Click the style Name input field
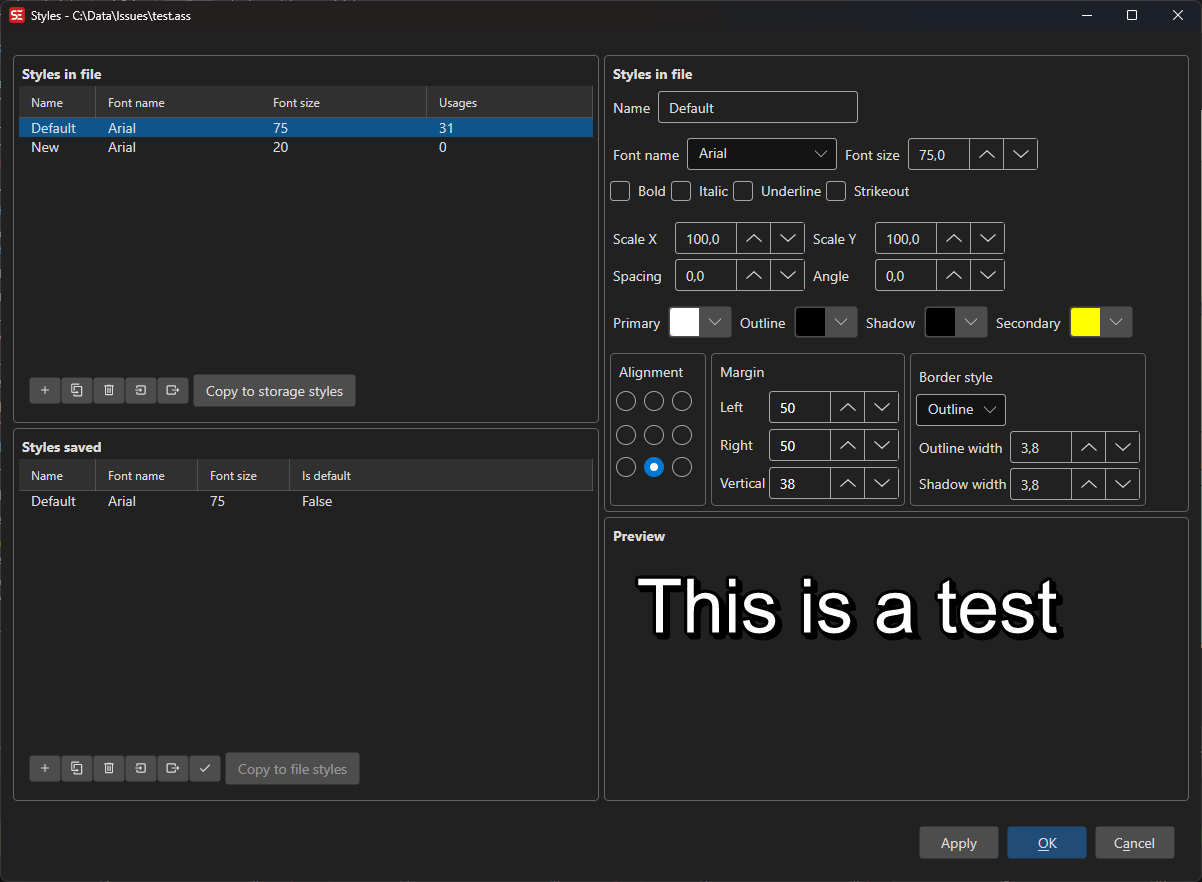Screen dimensions: 1202x882 (757, 108)
